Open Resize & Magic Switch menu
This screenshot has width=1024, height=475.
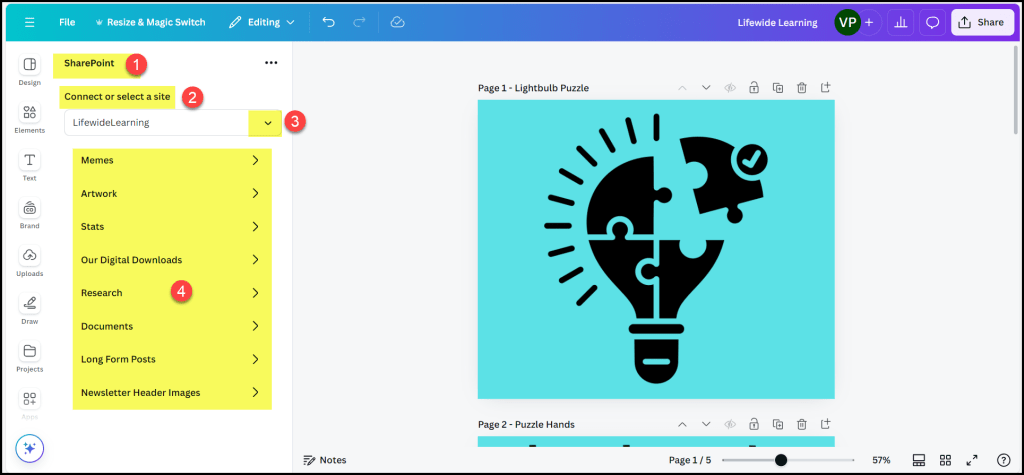(152, 22)
